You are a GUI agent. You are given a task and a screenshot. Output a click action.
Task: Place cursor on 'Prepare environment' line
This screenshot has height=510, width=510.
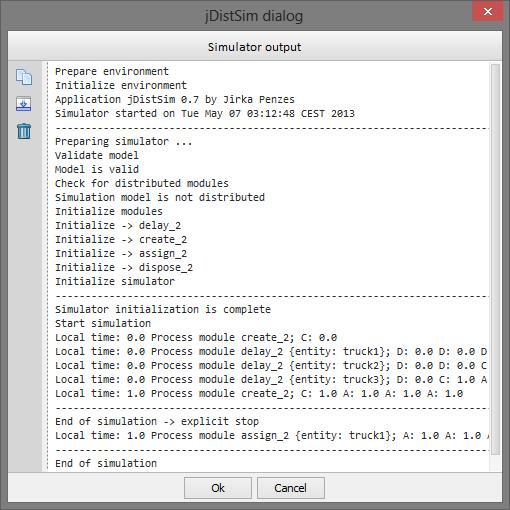(112, 71)
